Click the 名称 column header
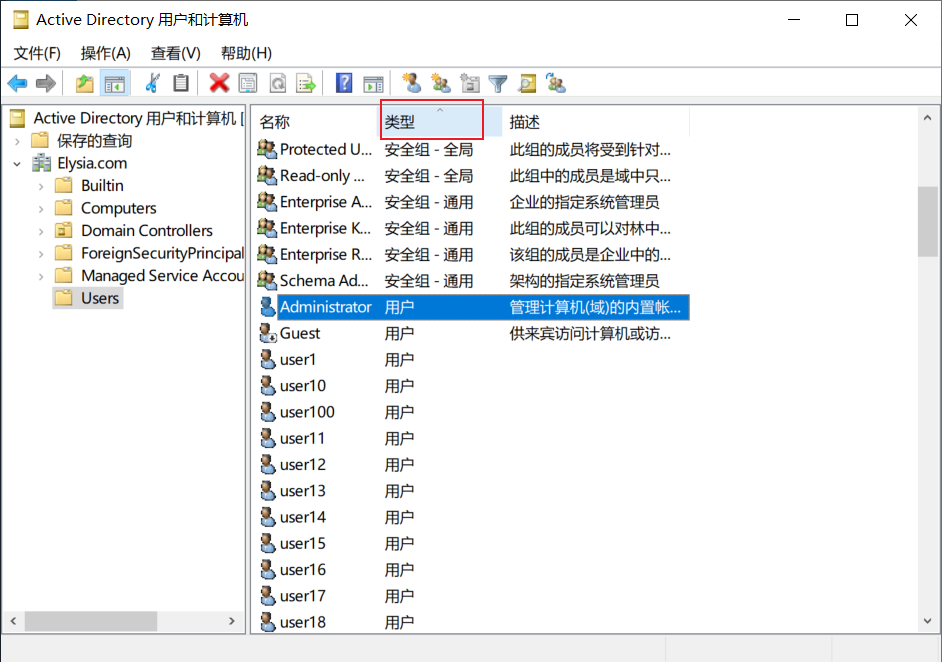The image size is (942, 662). [x=314, y=122]
